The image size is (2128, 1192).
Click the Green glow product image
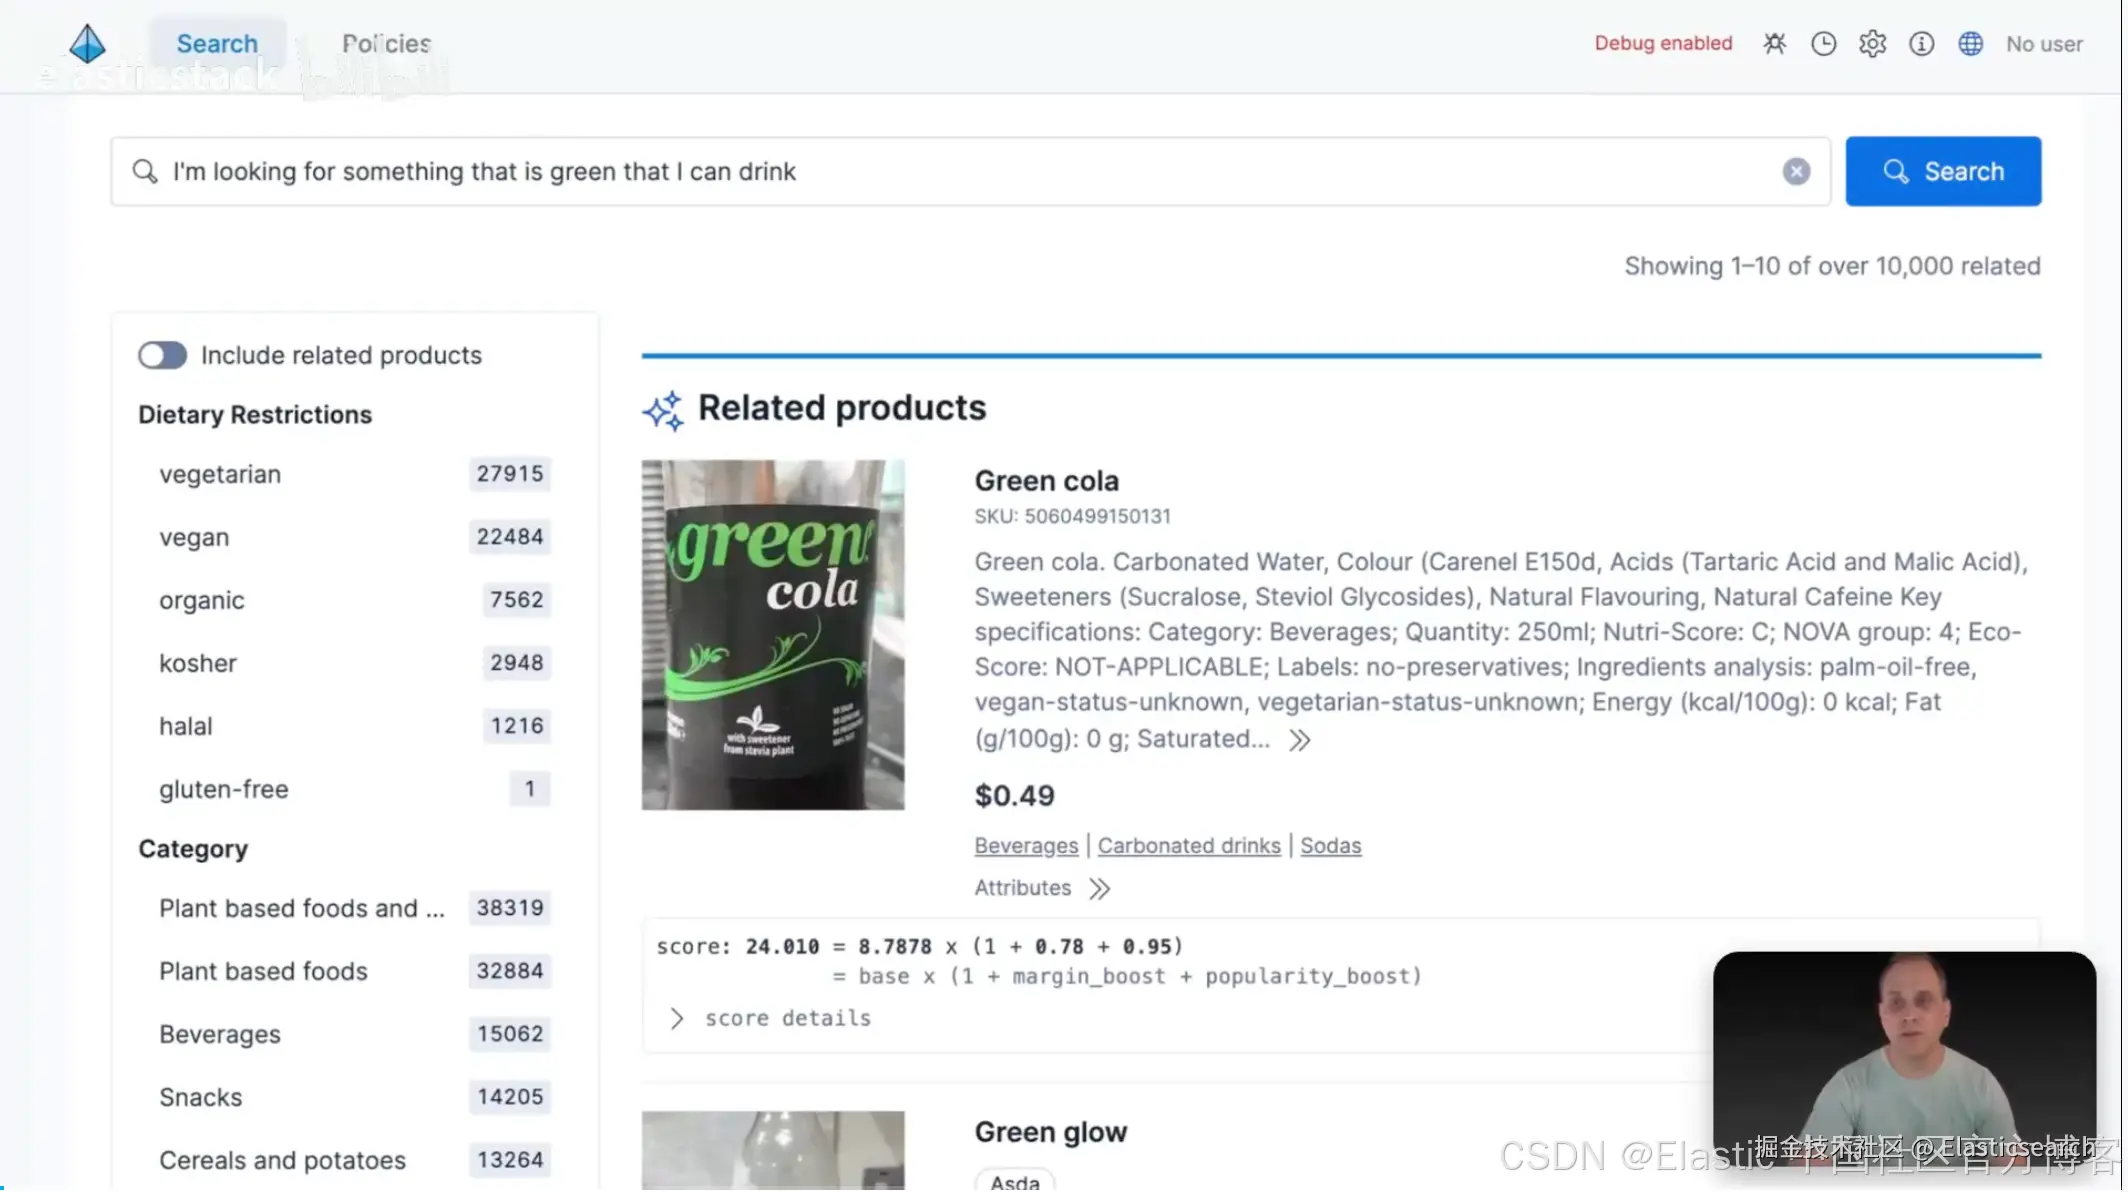coord(773,1151)
